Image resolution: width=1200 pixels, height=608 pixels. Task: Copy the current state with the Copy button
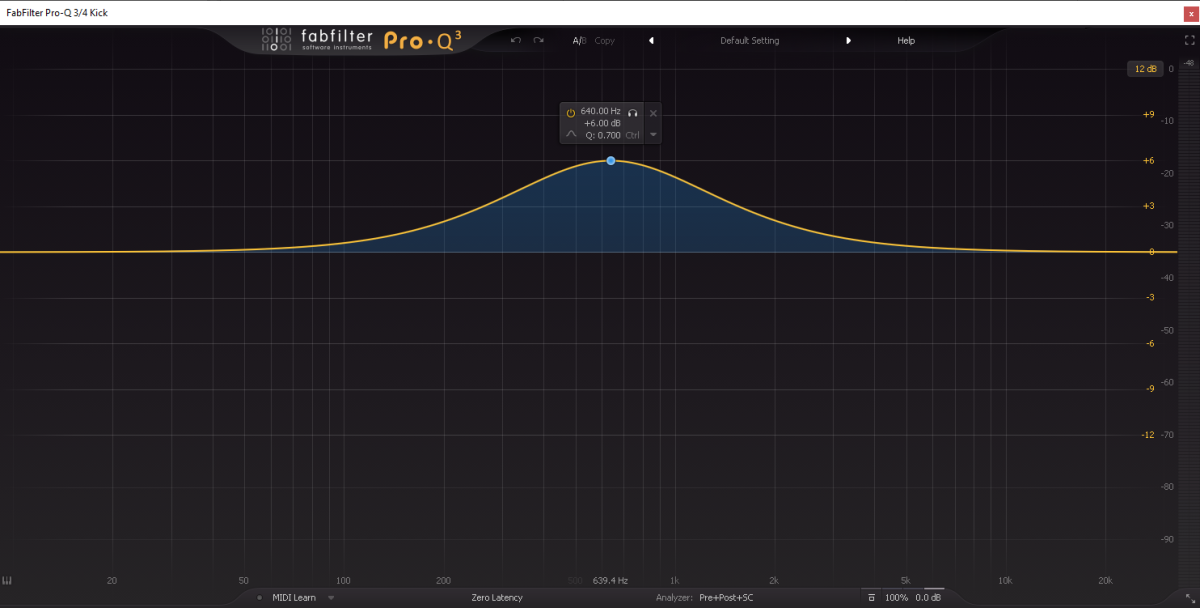tap(604, 41)
